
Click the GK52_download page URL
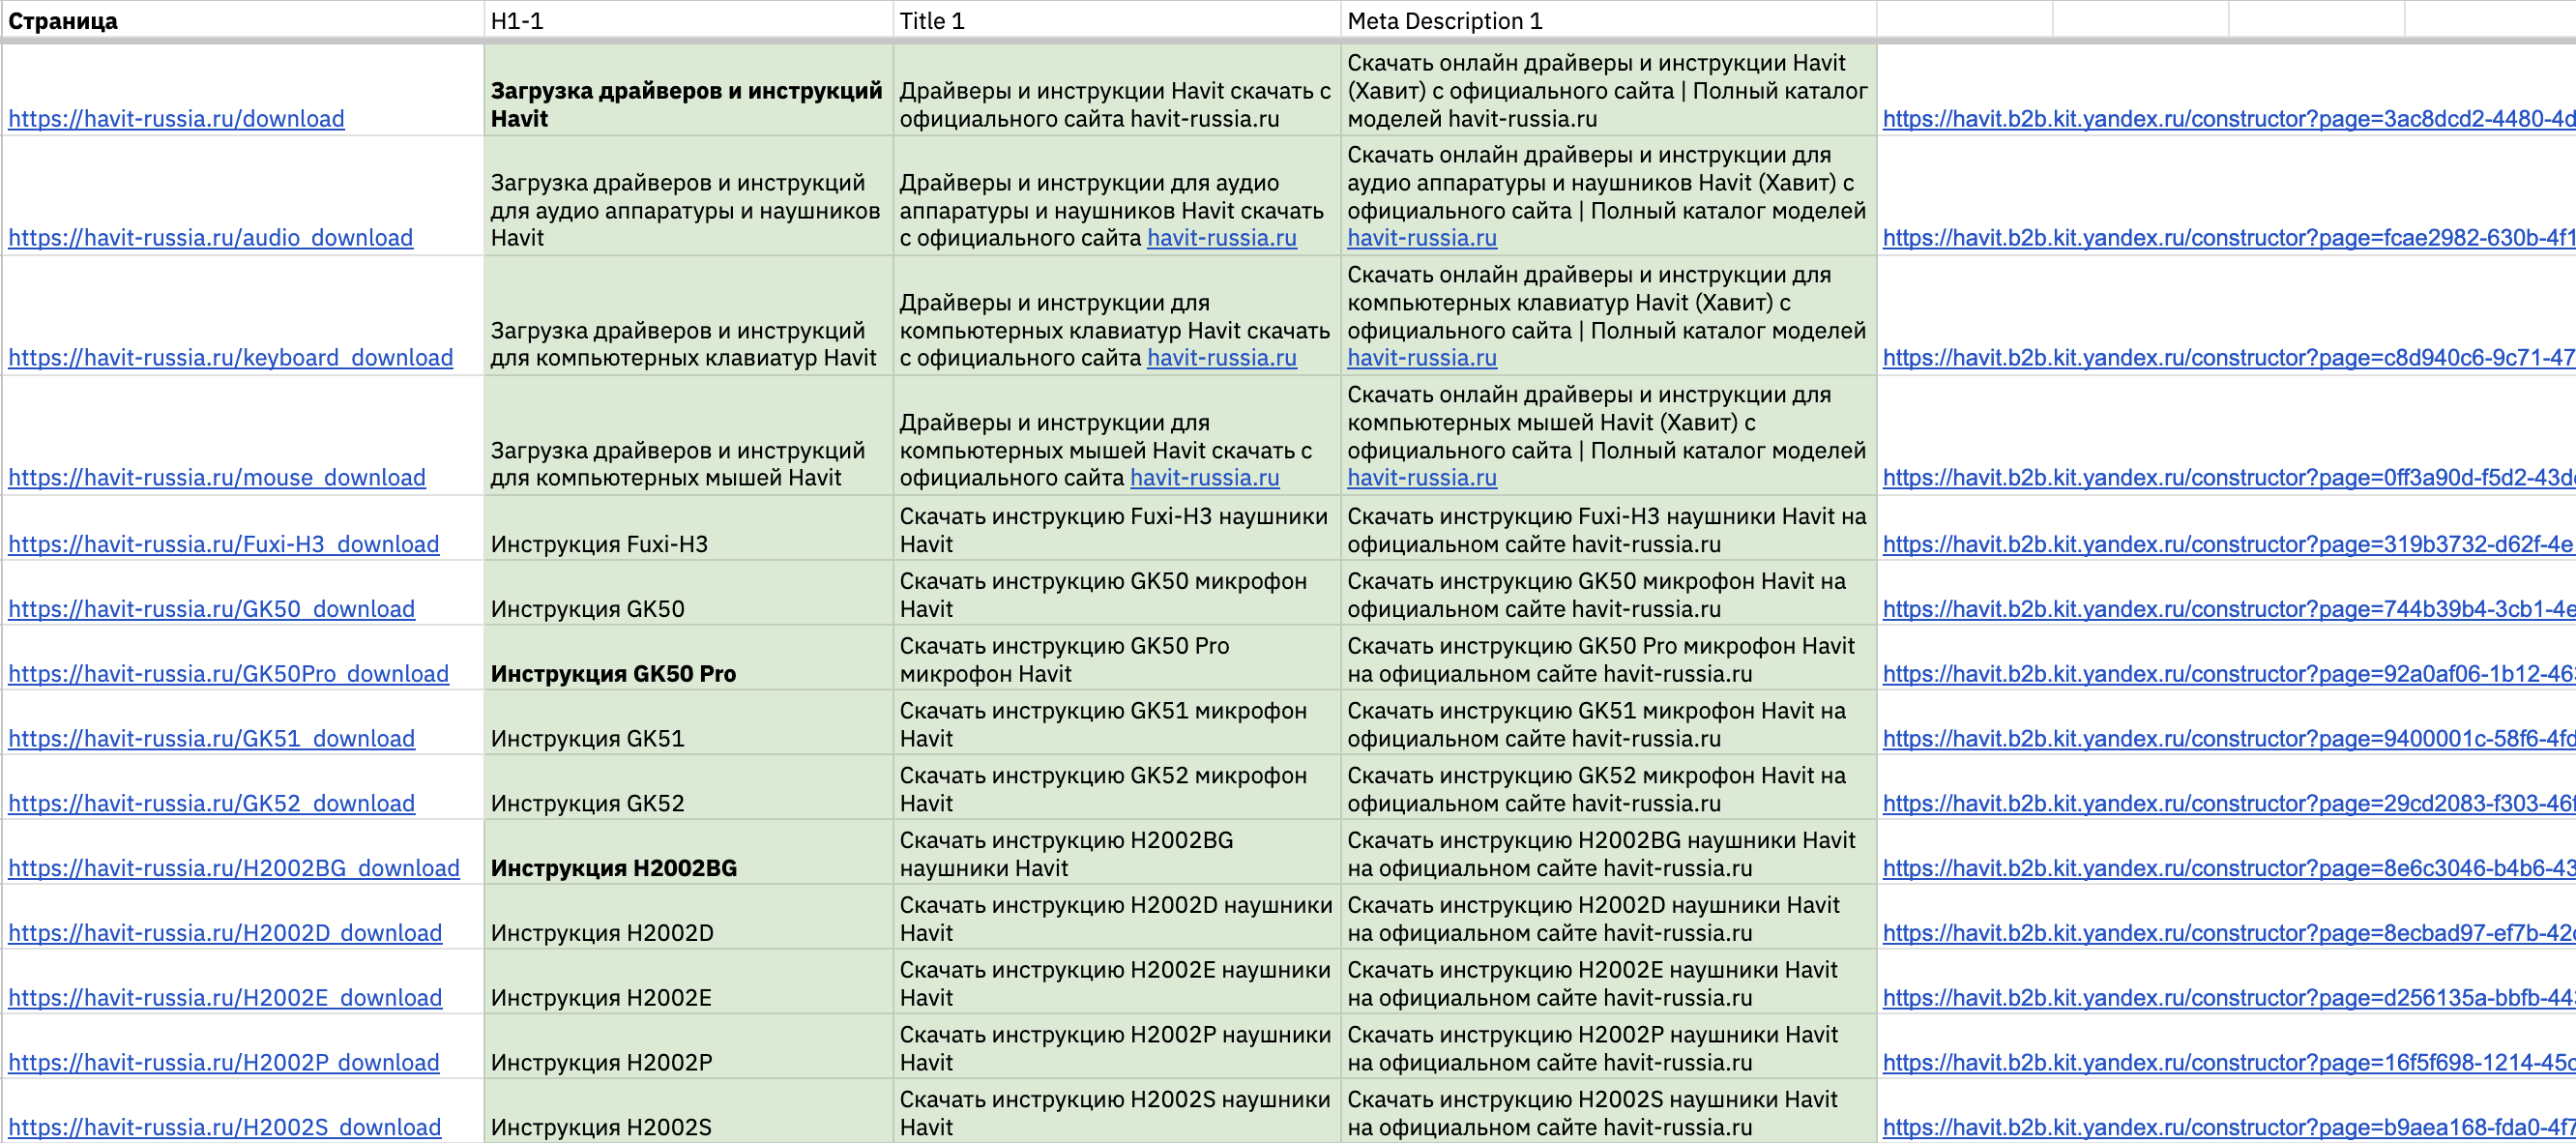[211, 803]
